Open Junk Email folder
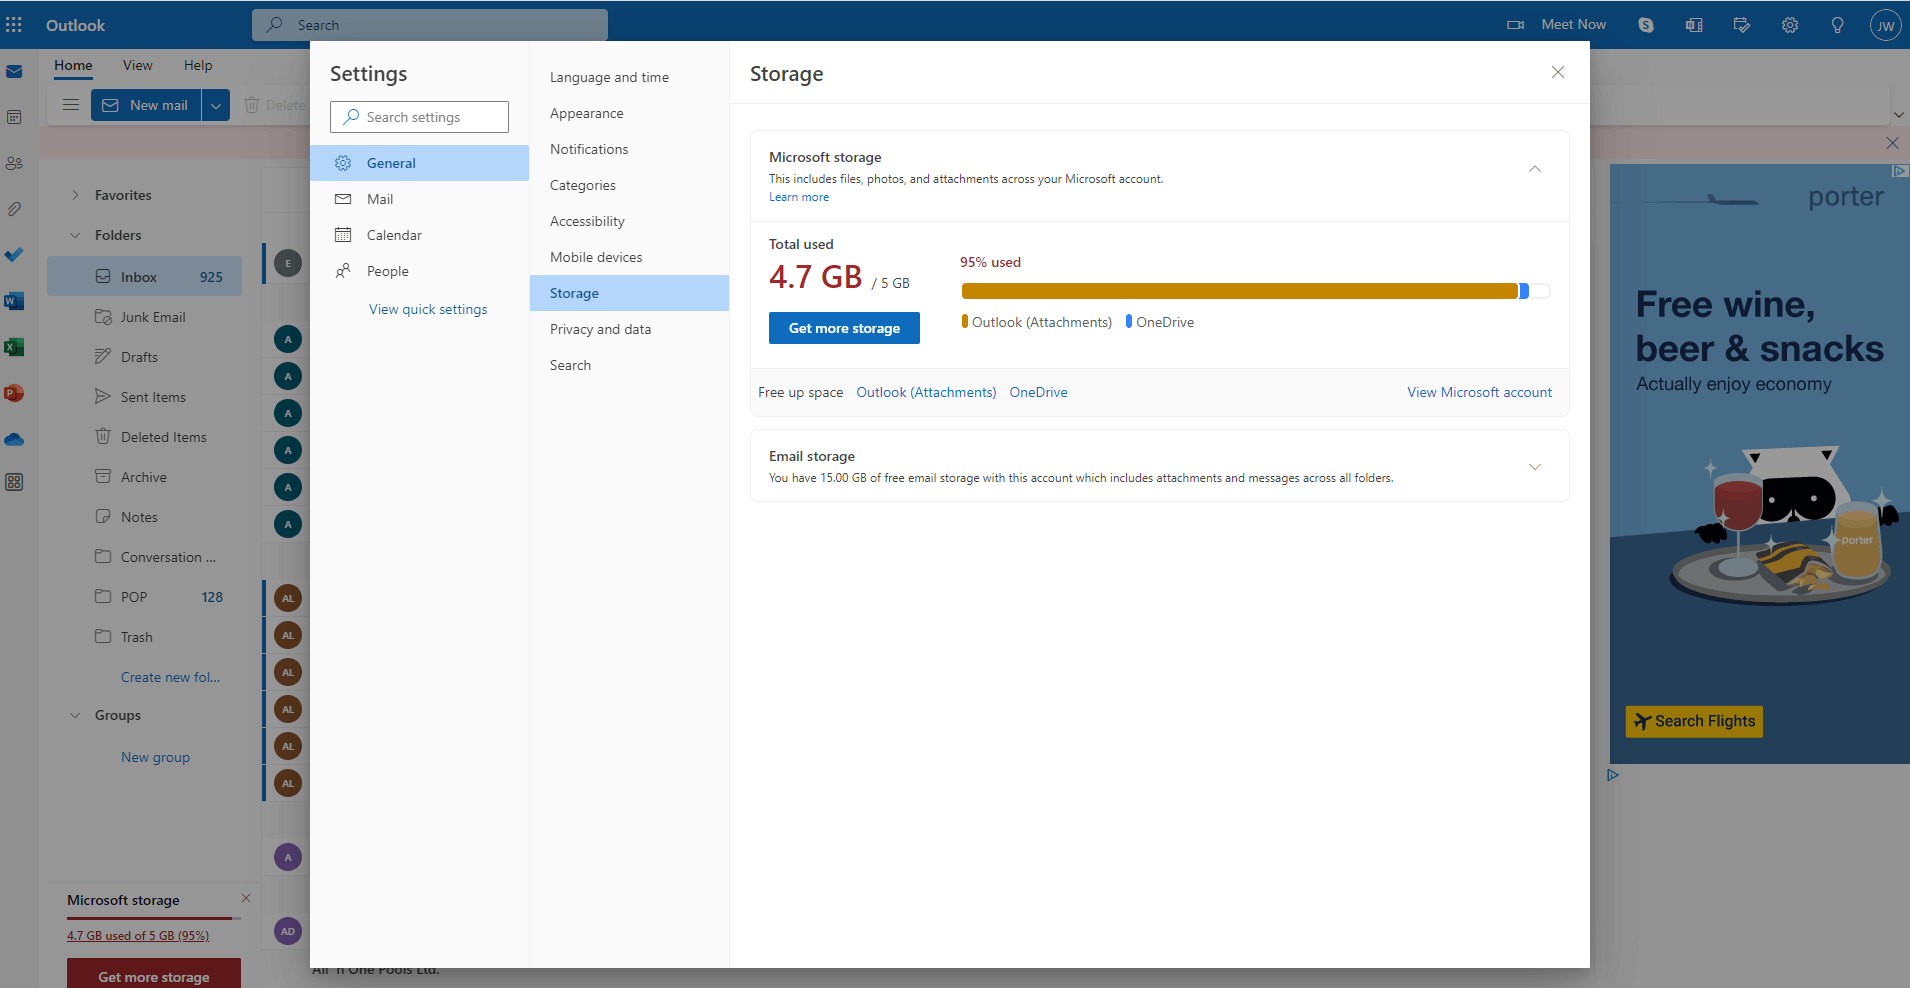Image resolution: width=1910 pixels, height=988 pixels. click(x=144, y=317)
